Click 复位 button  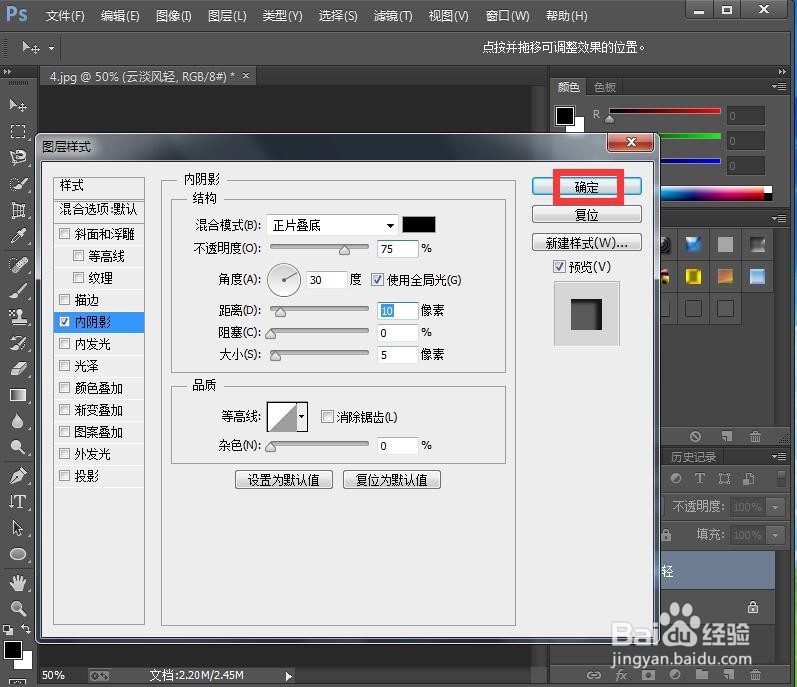click(587, 214)
